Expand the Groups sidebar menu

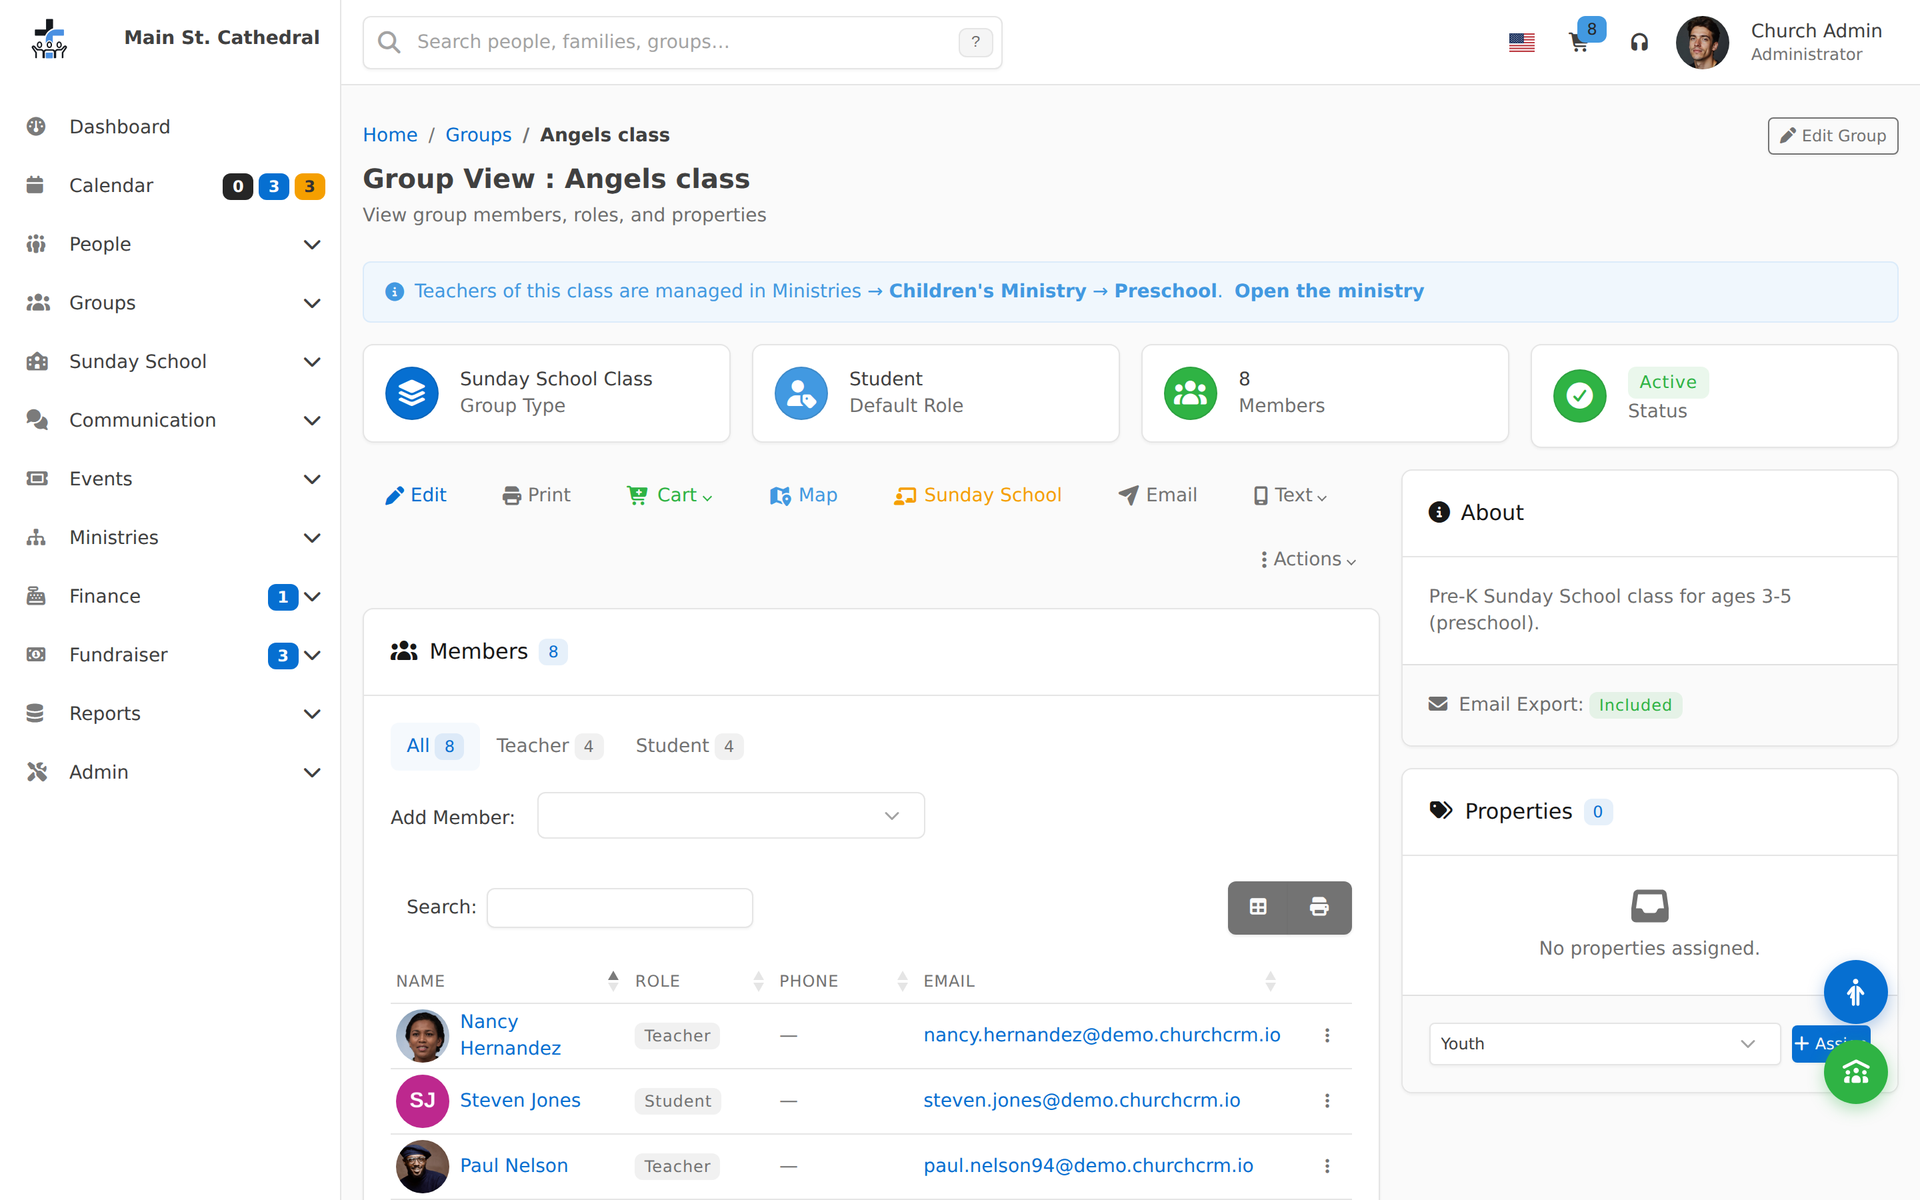(x=170, y=303)
